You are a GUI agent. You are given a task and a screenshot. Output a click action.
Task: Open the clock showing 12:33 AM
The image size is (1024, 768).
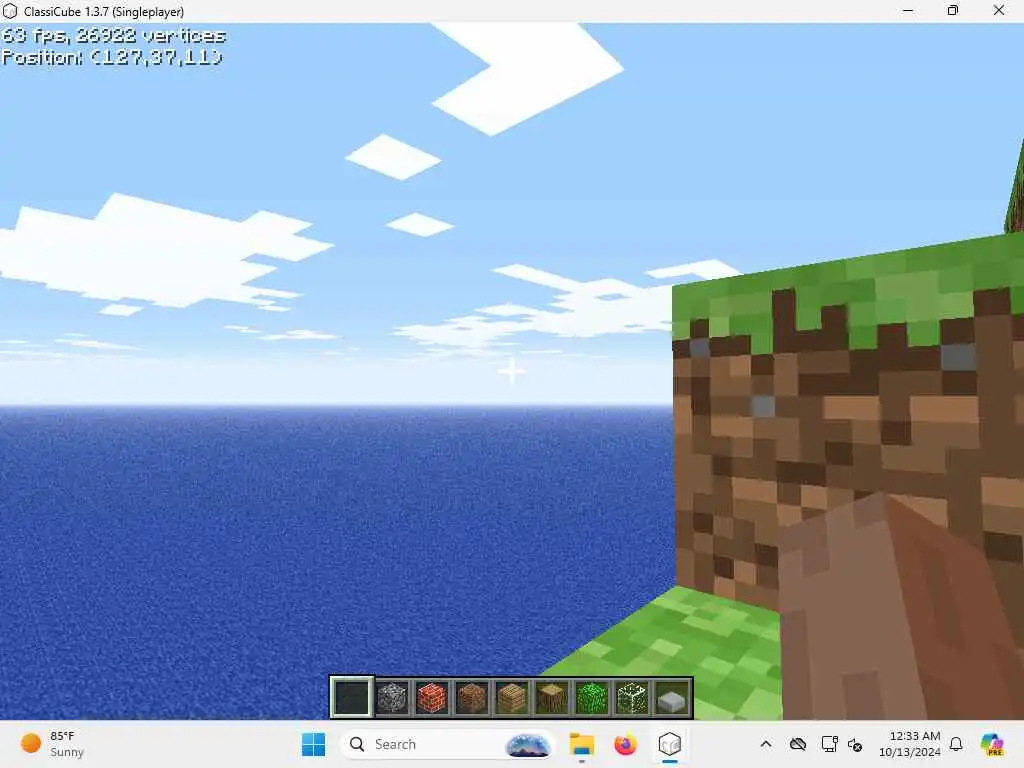pyautogui.click(x=909, y=744)
